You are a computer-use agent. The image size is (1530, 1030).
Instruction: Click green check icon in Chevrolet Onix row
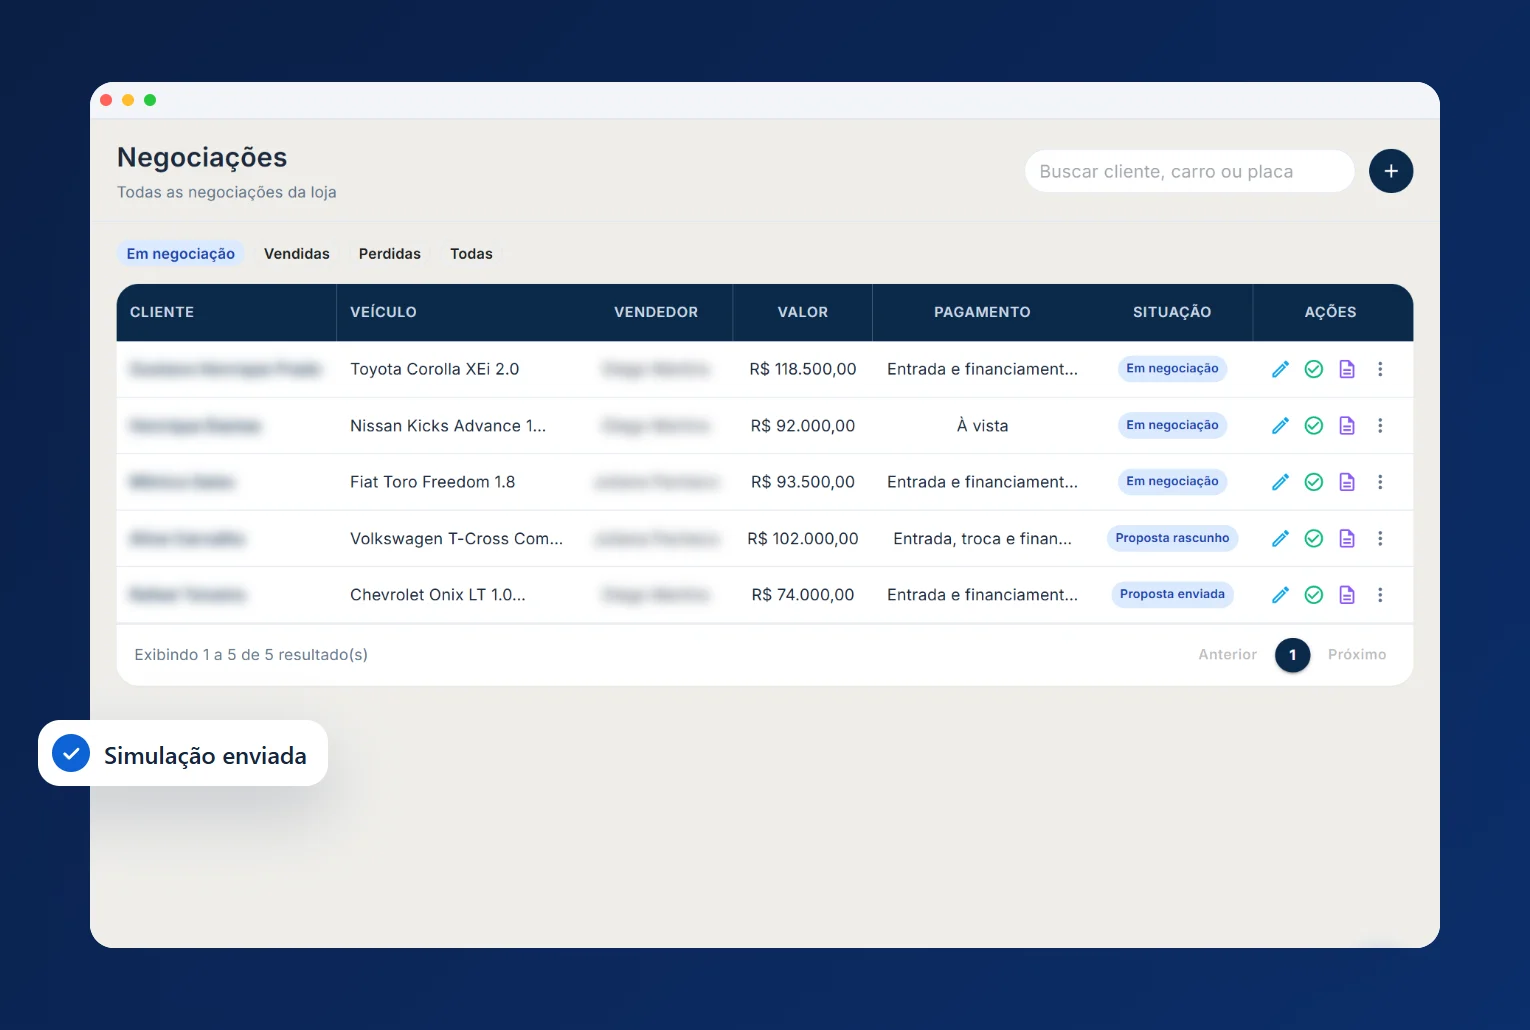point(1314,595)
